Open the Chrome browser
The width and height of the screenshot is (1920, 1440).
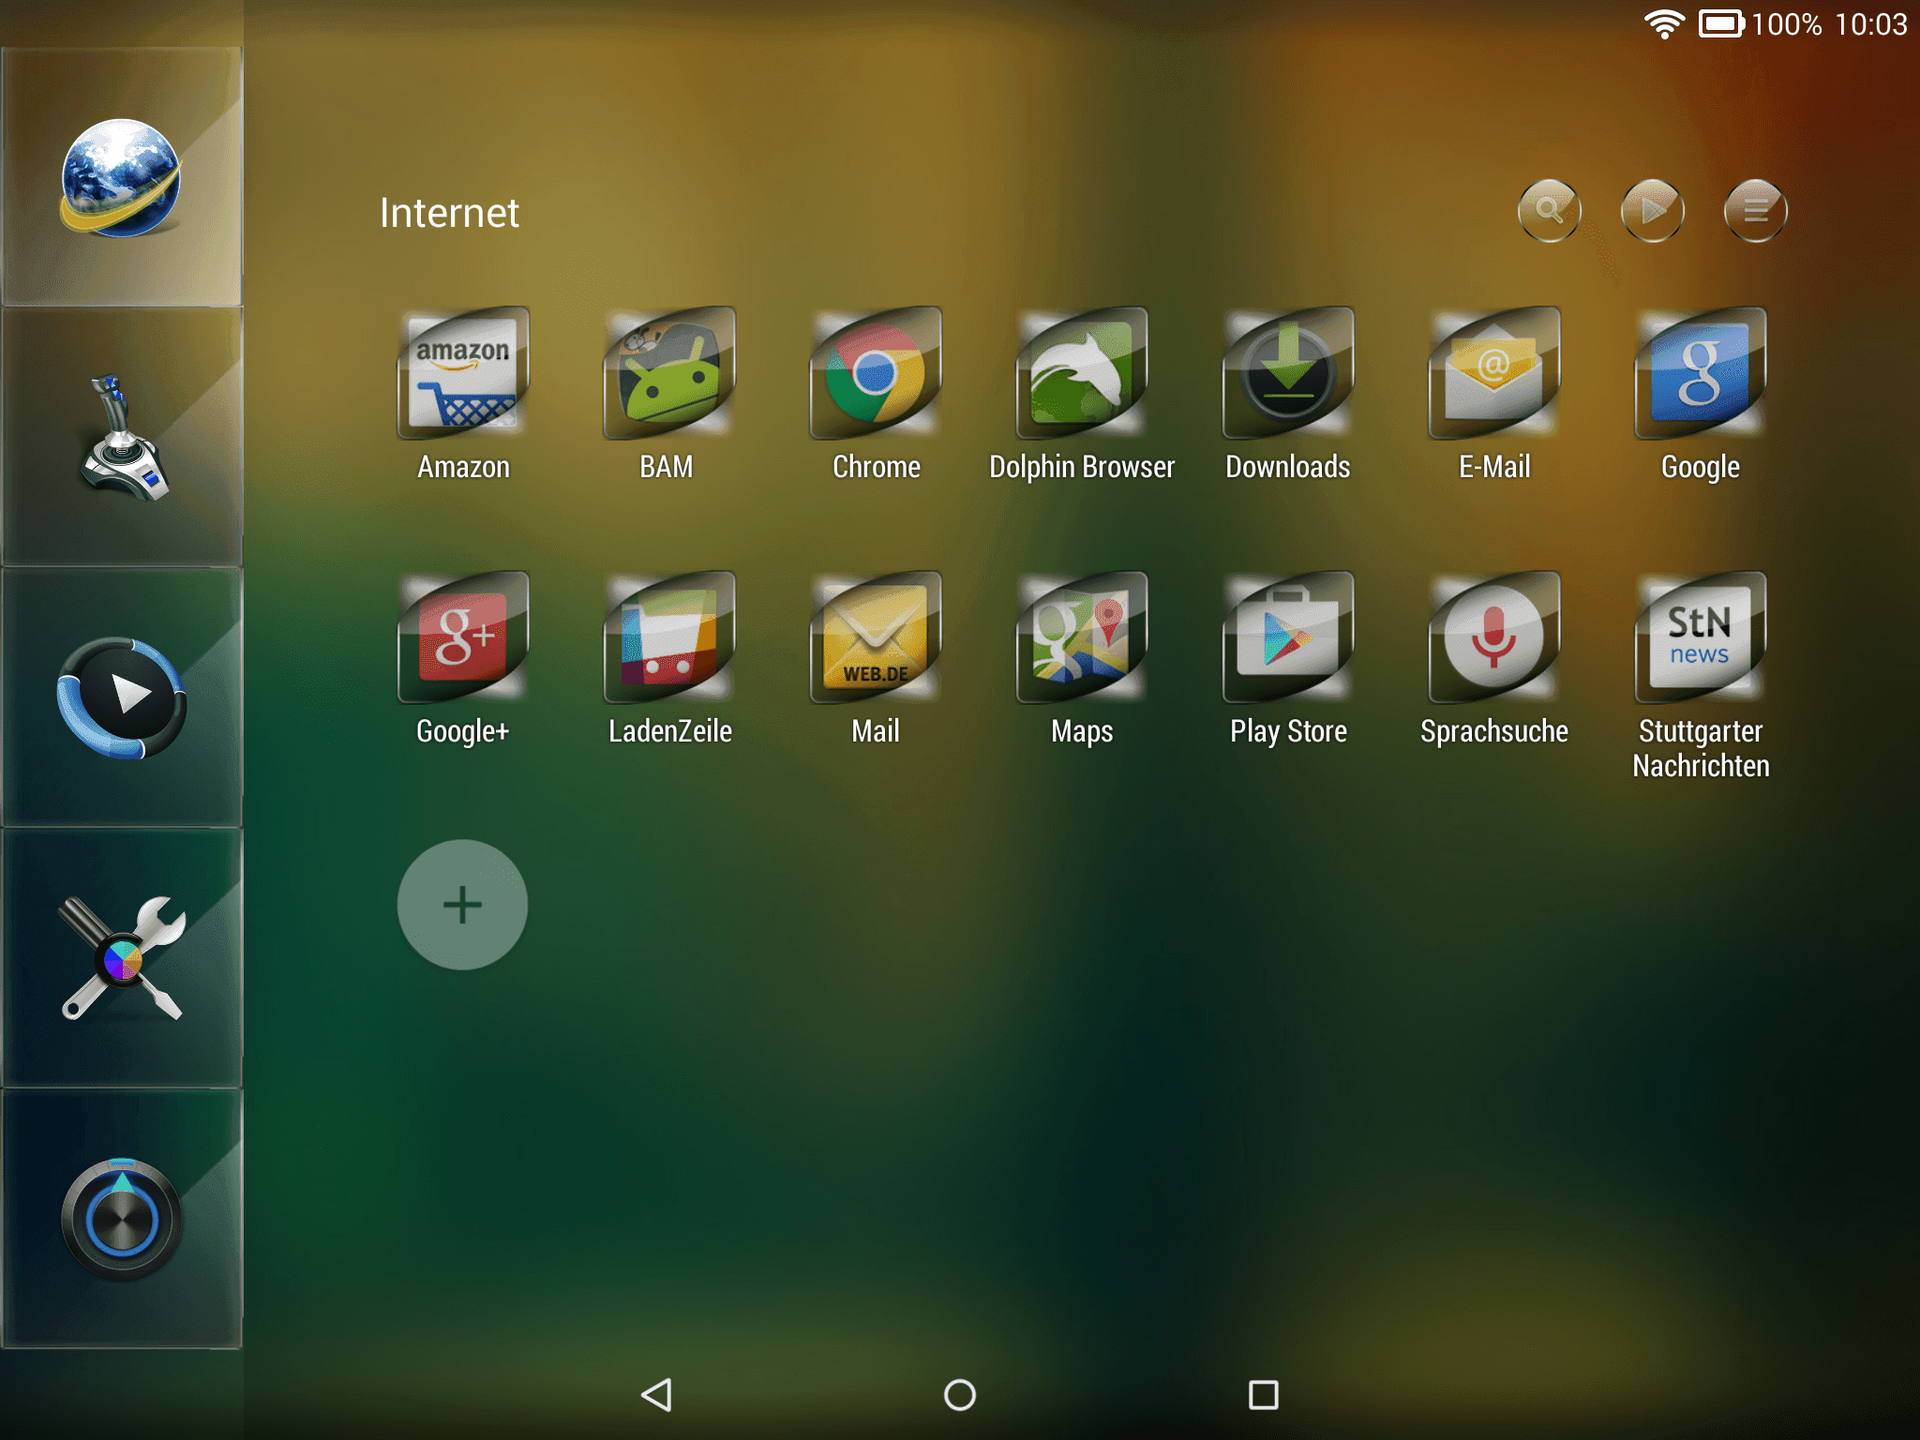(x=875, y=373)
